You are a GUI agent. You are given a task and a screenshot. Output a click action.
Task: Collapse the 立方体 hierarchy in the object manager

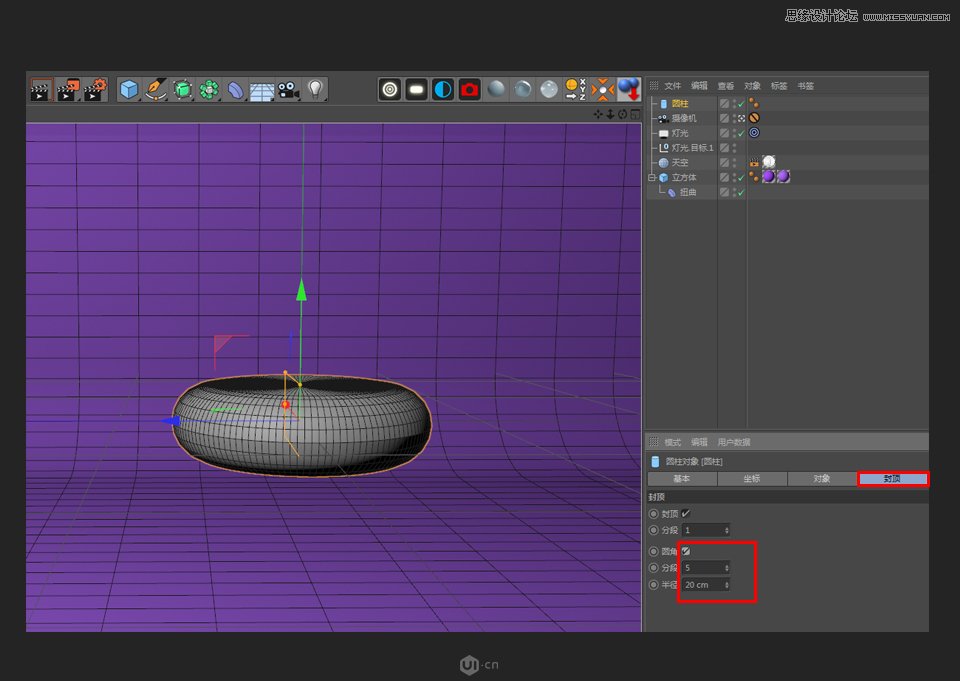(653, 176)
